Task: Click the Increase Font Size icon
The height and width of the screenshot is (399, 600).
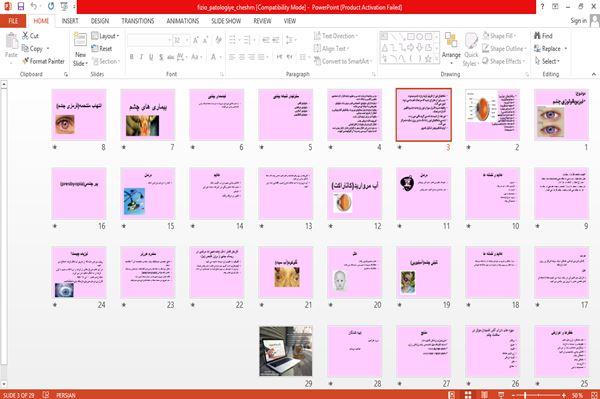Action: click(196, 40)
